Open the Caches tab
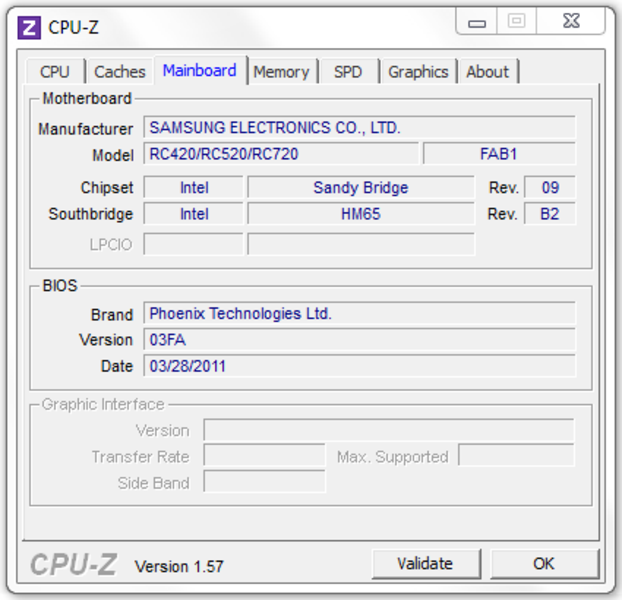 tap(120, 72)
